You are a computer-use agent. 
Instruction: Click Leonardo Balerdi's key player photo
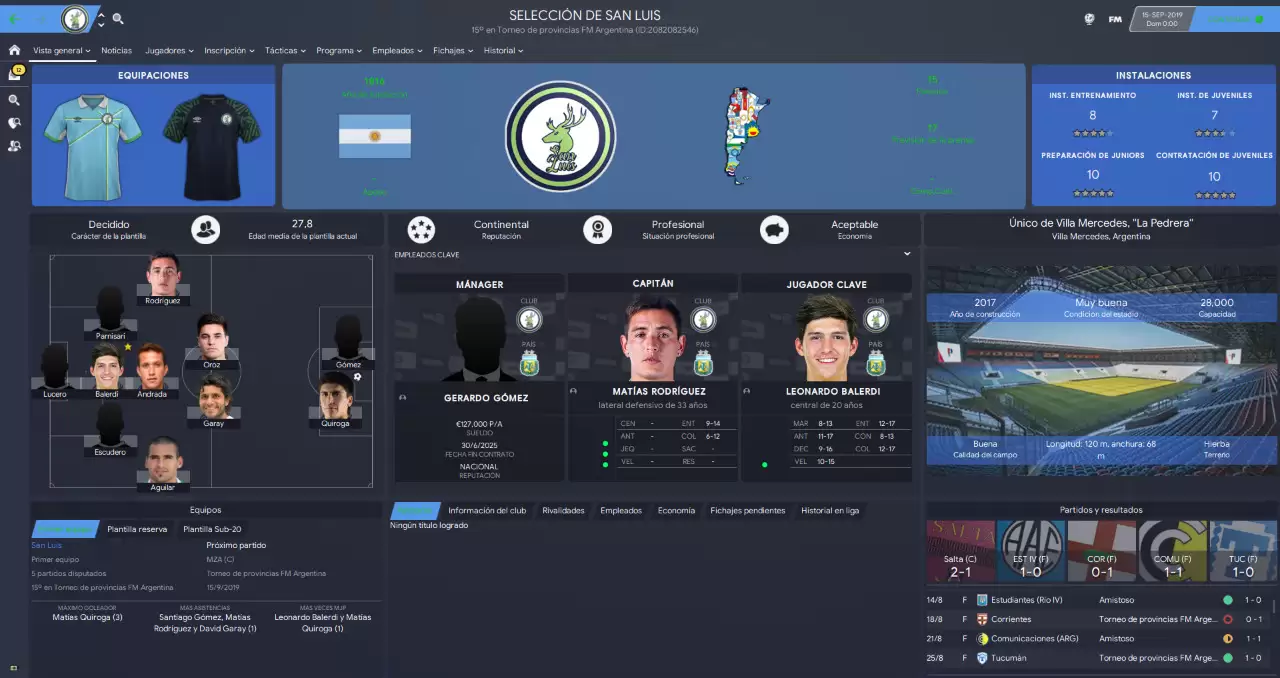pyautogui.click(x=826, y=338)
